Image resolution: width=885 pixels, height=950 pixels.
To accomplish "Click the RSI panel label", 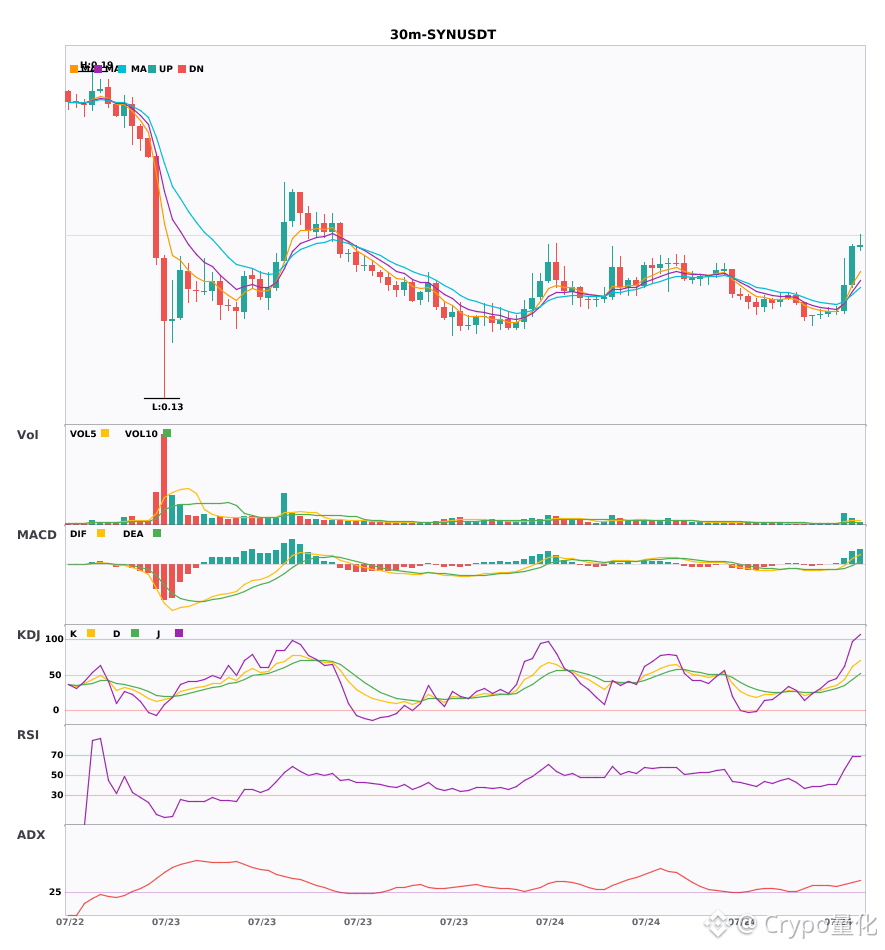I will [x=28, y=735].
